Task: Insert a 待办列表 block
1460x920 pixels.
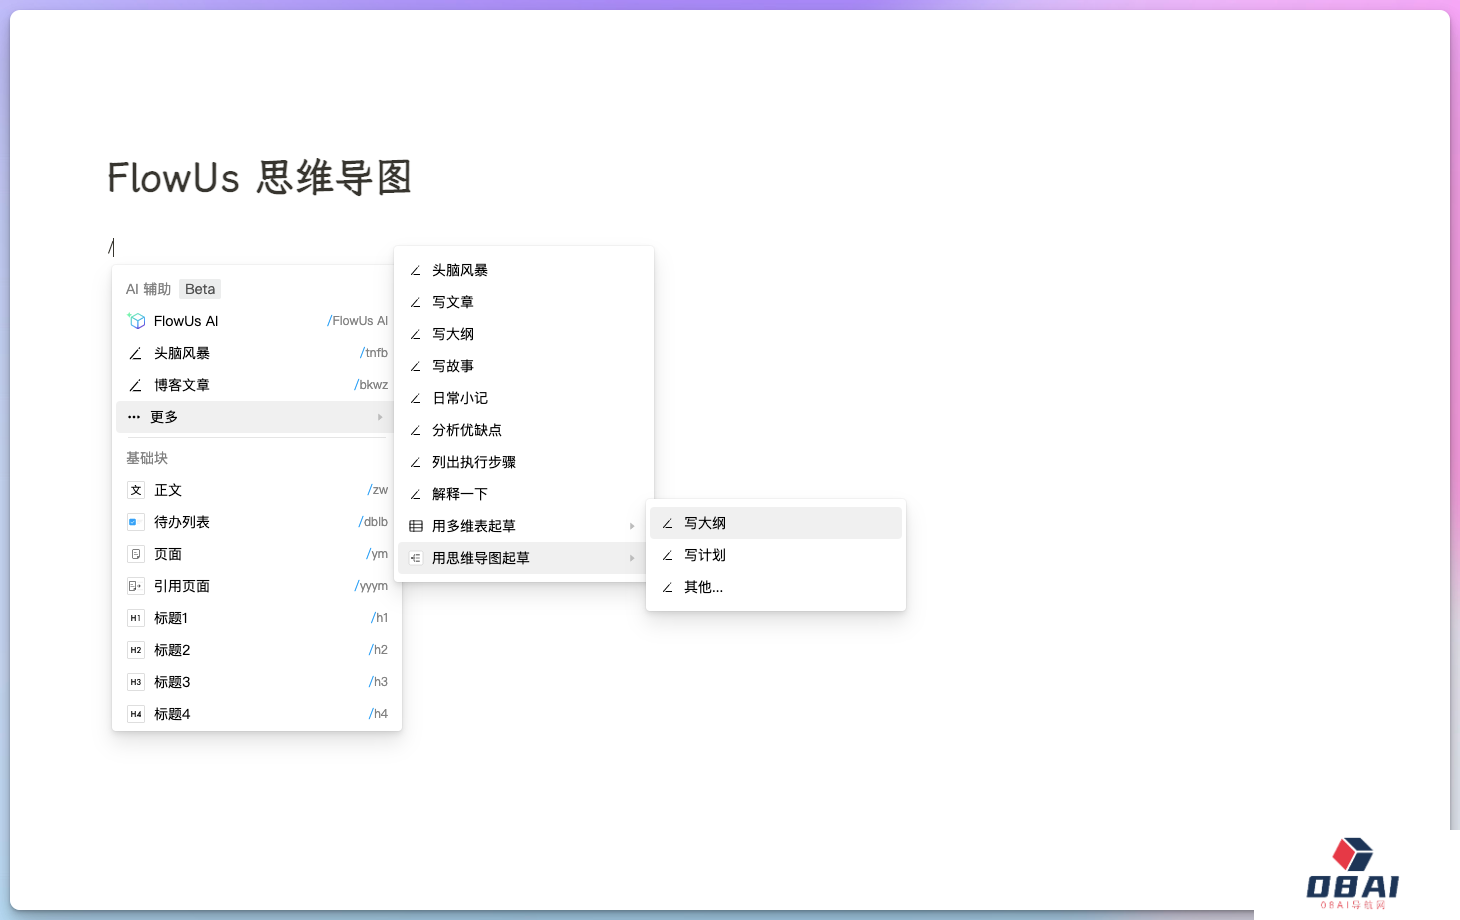Action: tap(257, 522)
